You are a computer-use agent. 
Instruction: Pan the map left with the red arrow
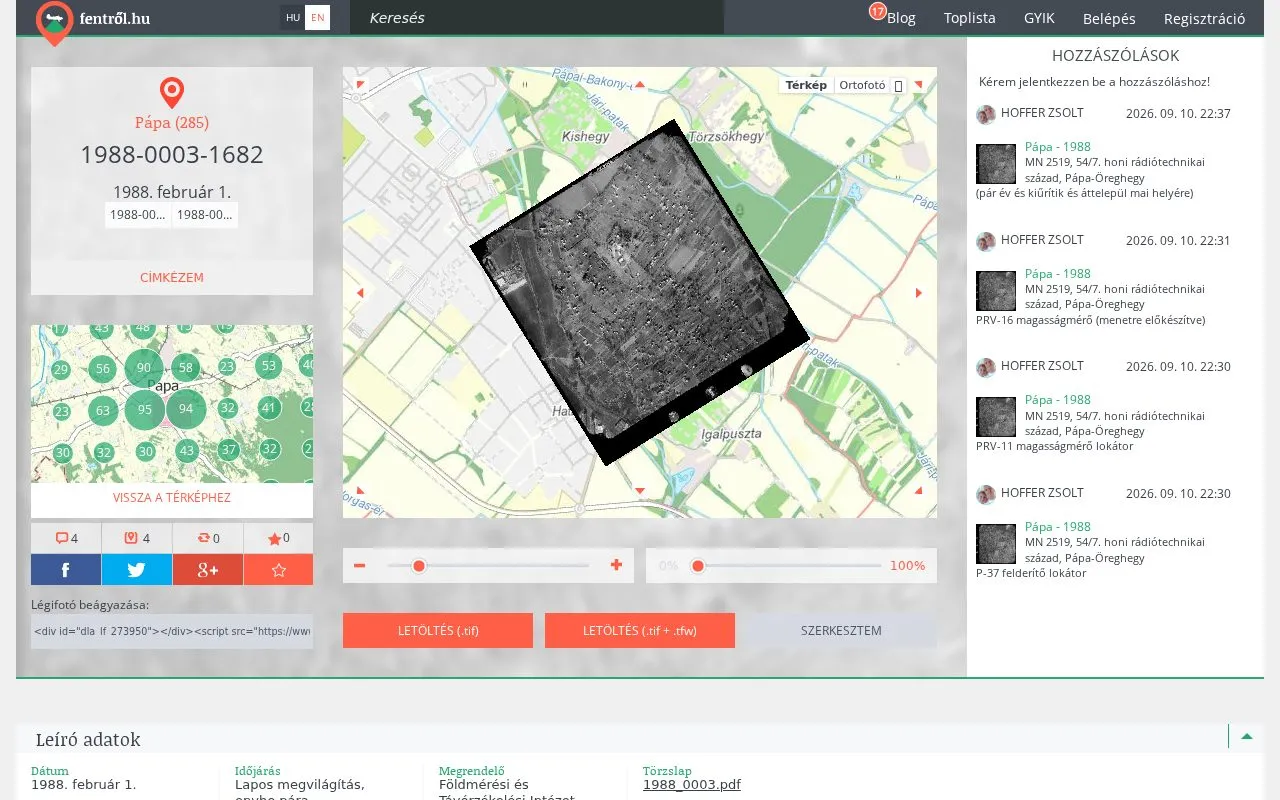tap(360, 293)
